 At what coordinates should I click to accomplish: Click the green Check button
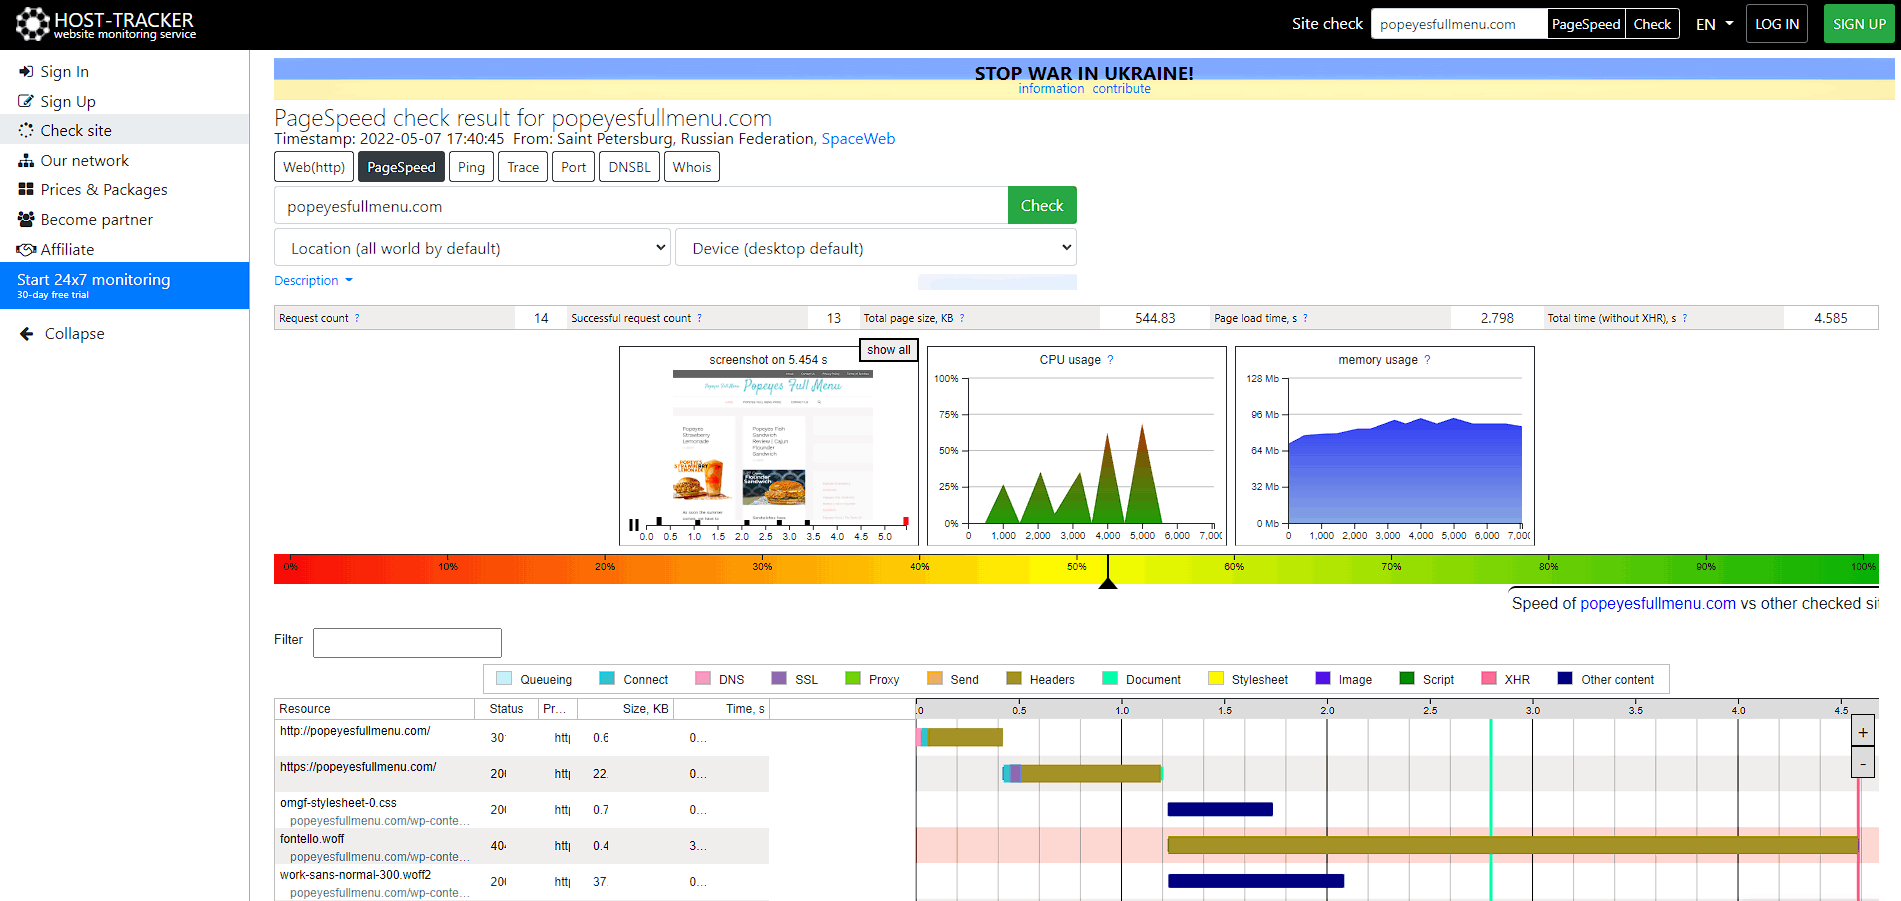click(x=1042, y=205)
